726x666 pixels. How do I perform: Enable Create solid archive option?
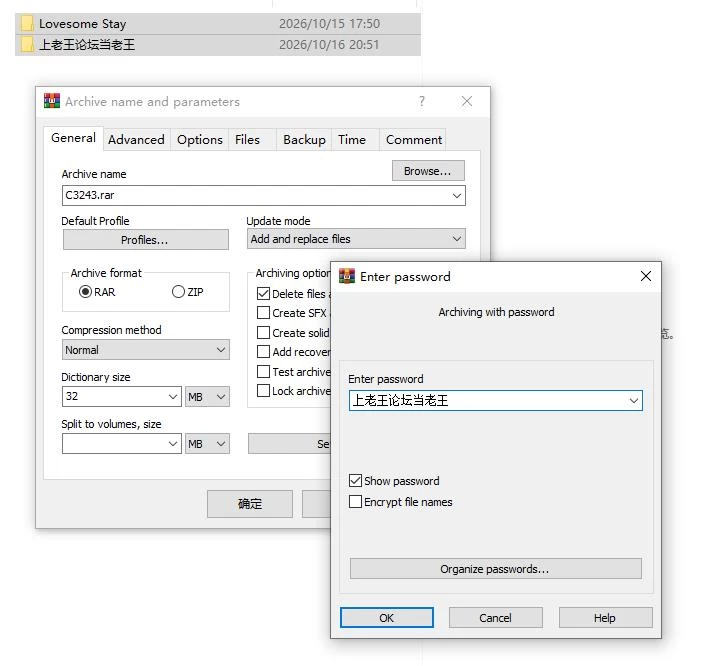pyautogui.click(x=263, y=333)
